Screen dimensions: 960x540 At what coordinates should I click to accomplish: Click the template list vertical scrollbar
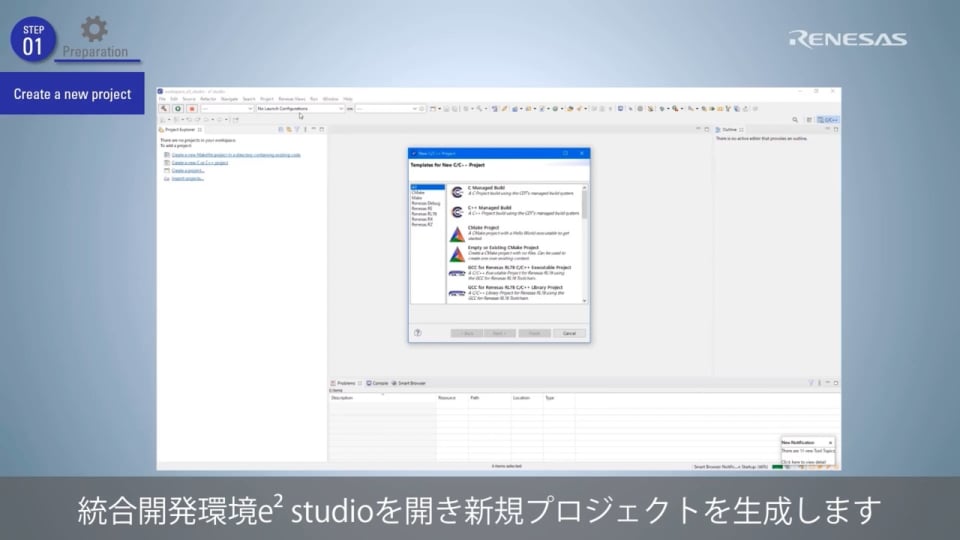click(x=585, y=205)
